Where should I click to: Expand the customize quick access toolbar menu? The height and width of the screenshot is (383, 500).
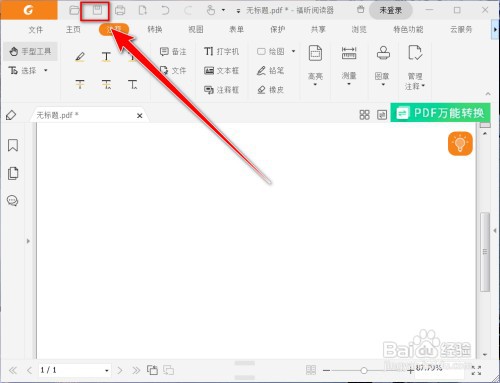pyautogui.click(x=238, y=11)
